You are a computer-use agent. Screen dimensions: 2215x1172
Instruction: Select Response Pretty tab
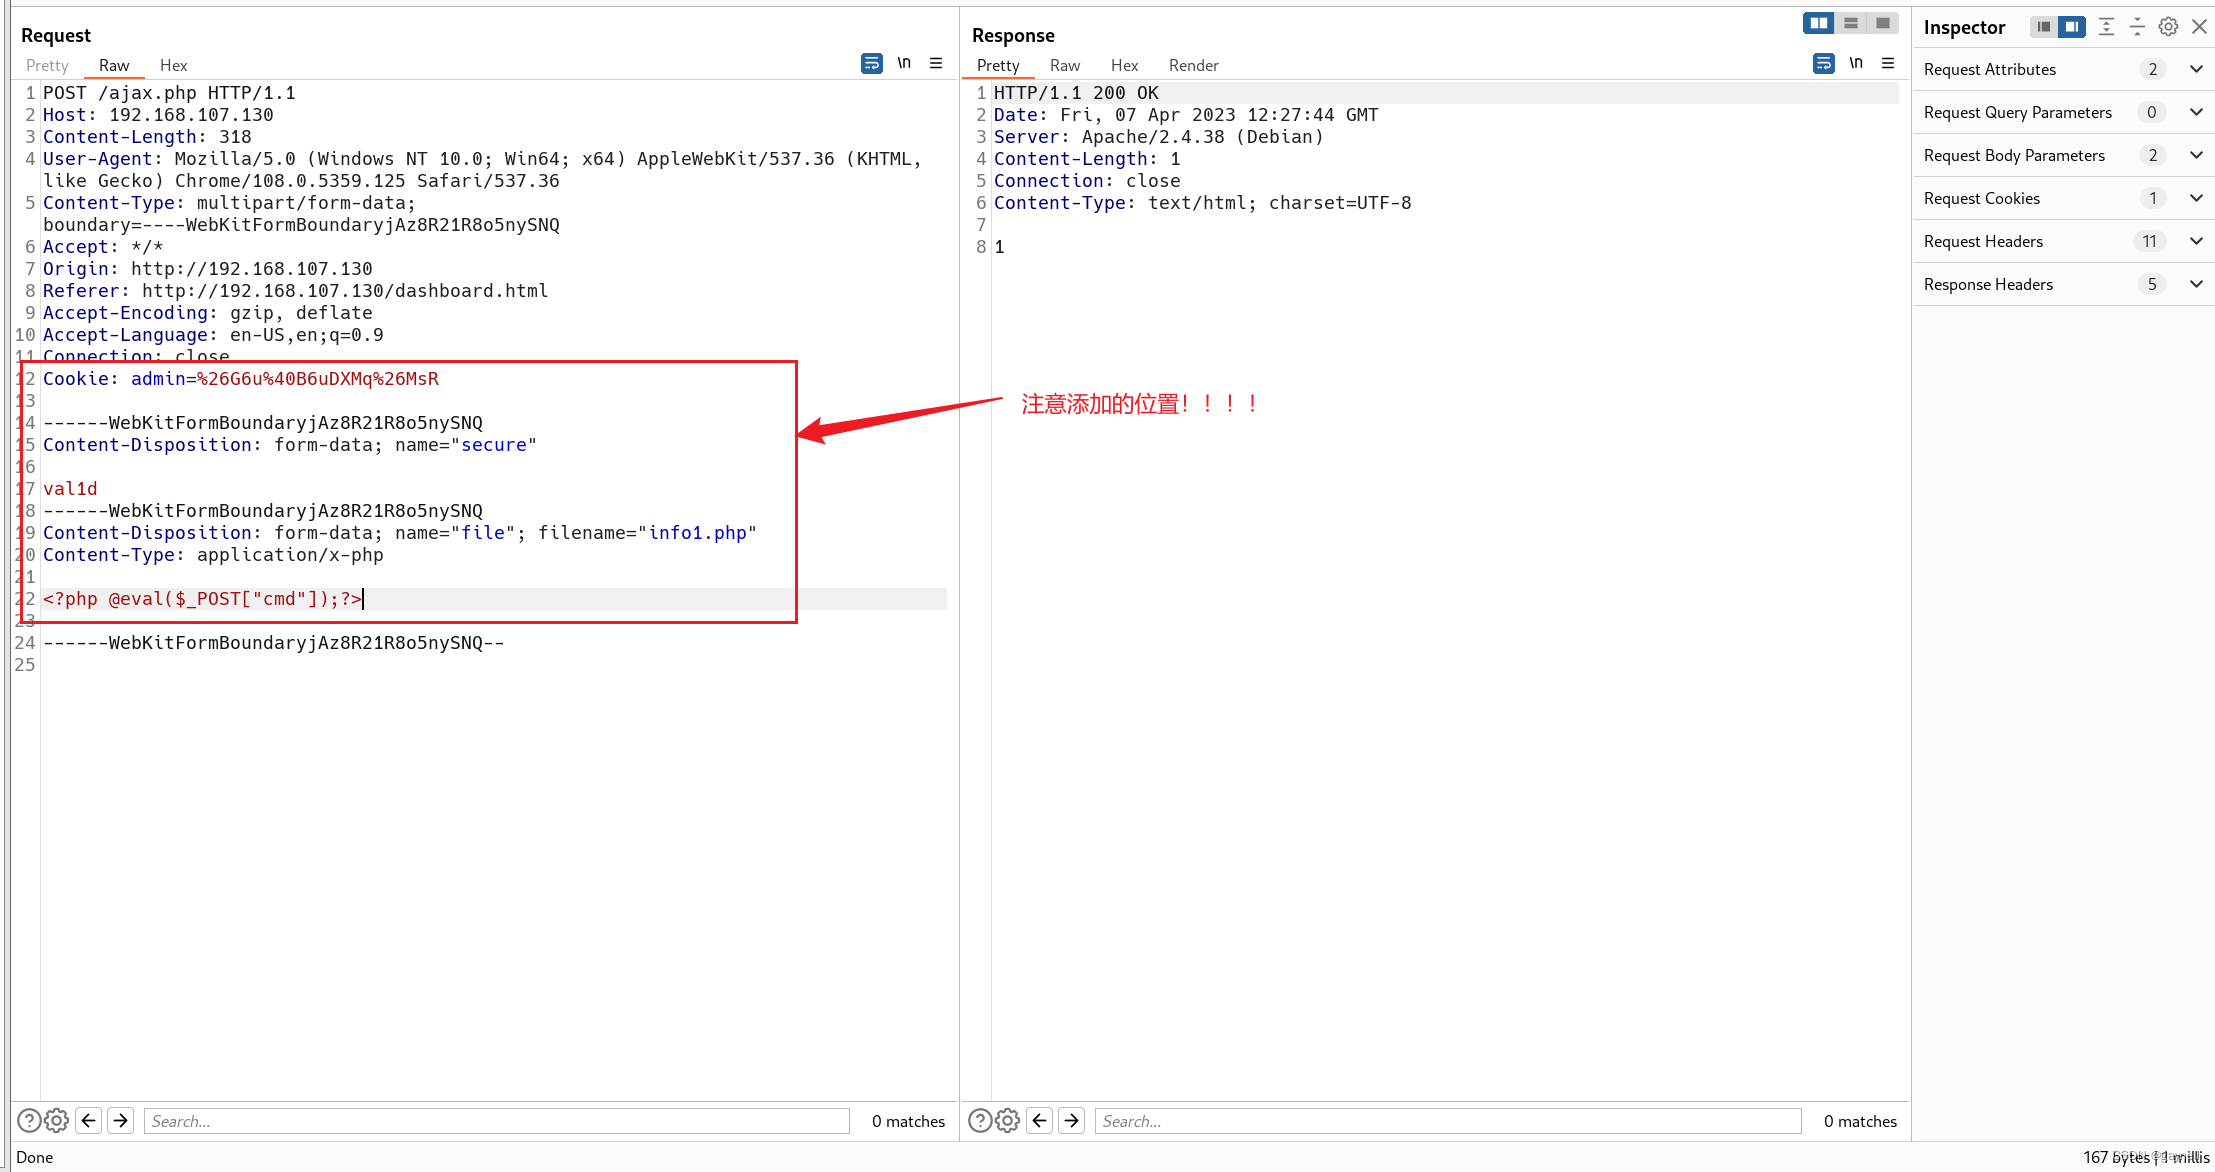tap(998, 65)
